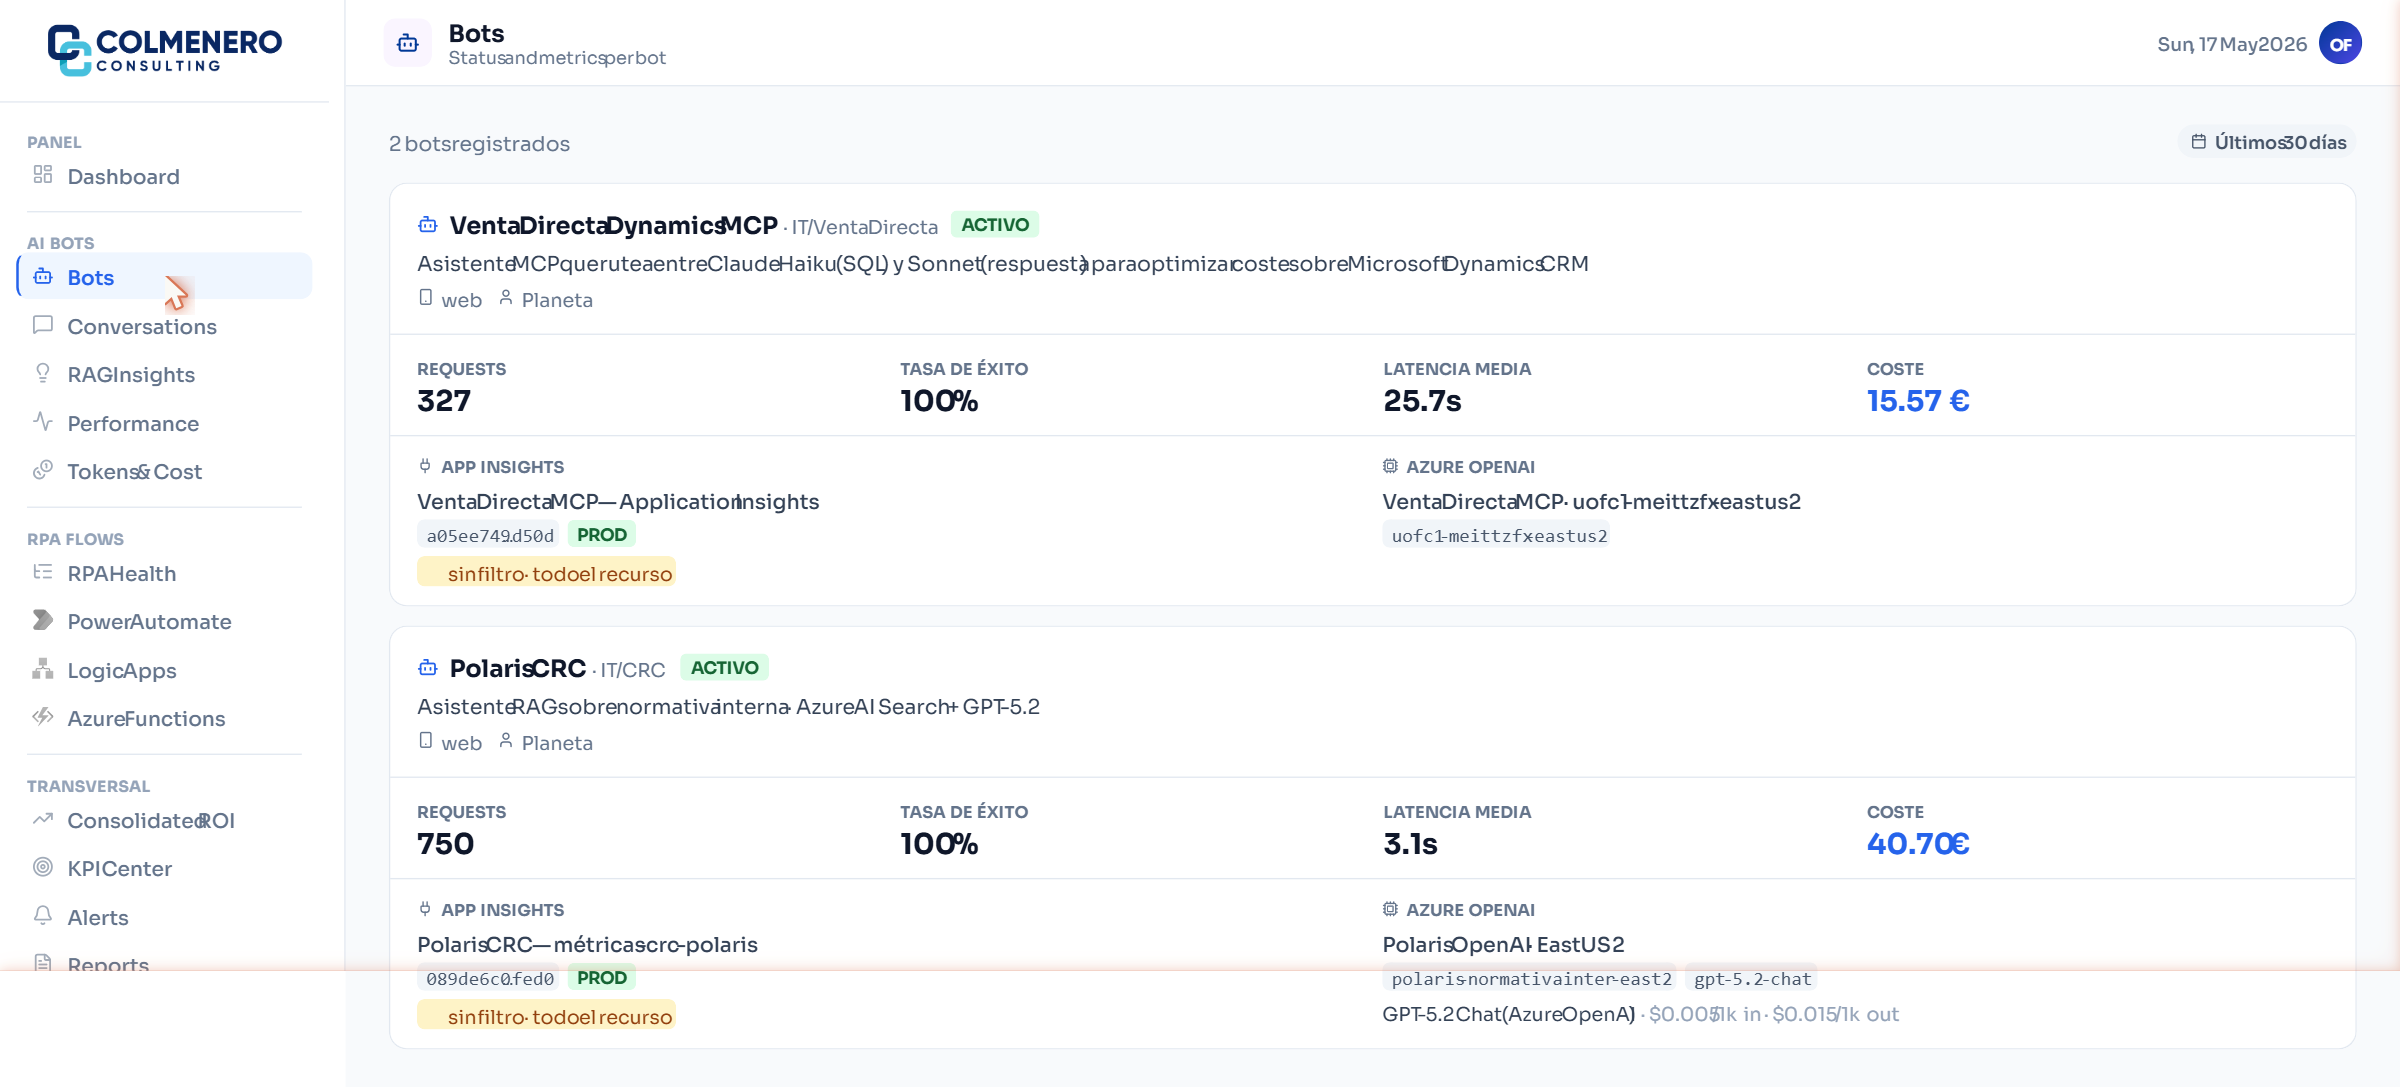Screen dimensions: 2400x1087
Task: Click the a05ee749…d50d resource ID chip
Action: pos(489,535)
